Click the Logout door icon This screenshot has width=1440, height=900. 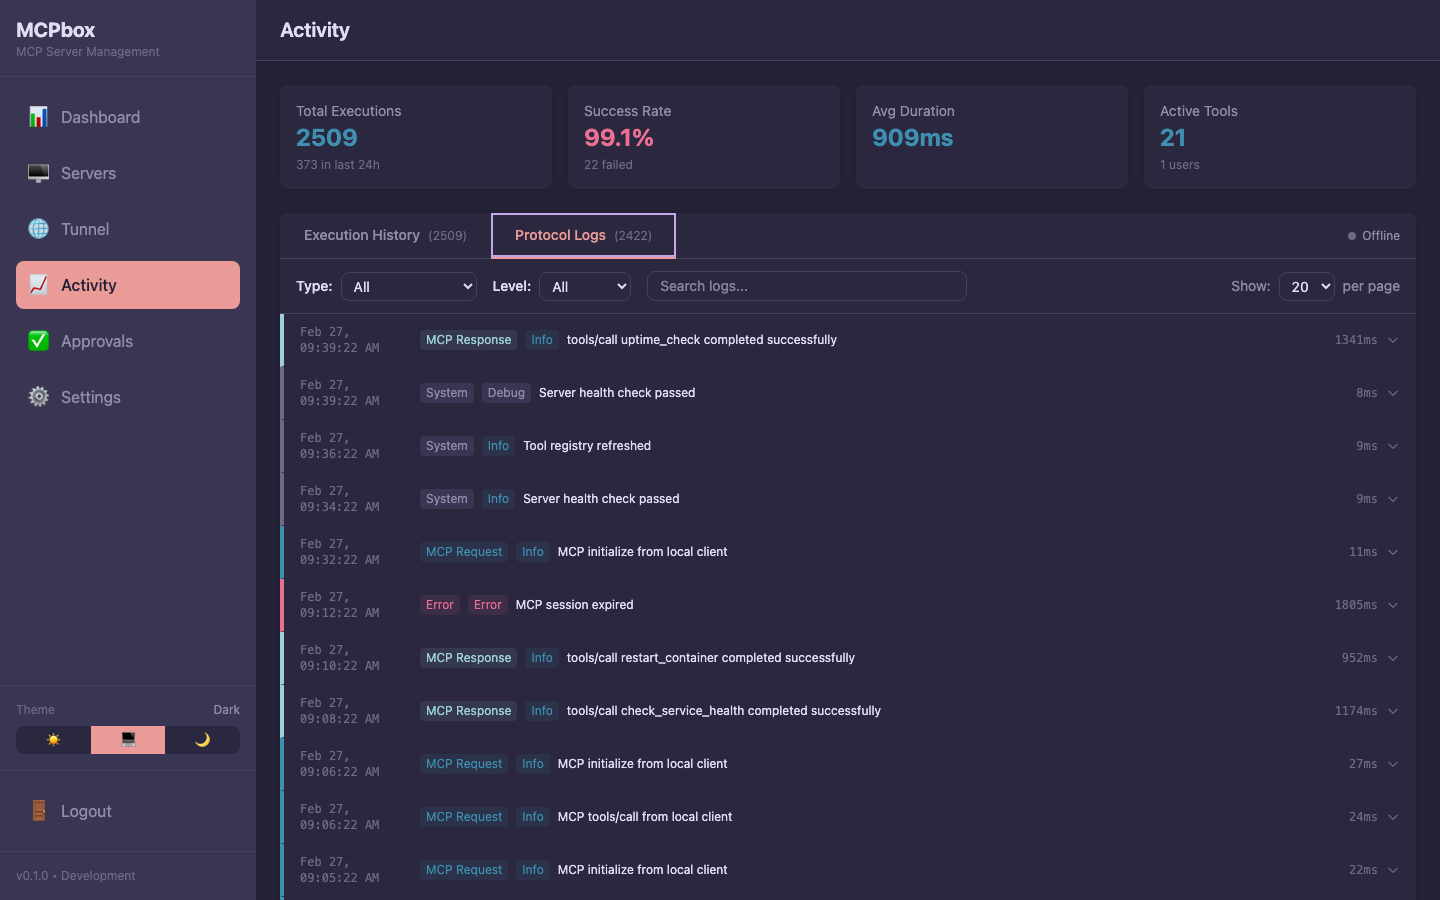[38, 811]
